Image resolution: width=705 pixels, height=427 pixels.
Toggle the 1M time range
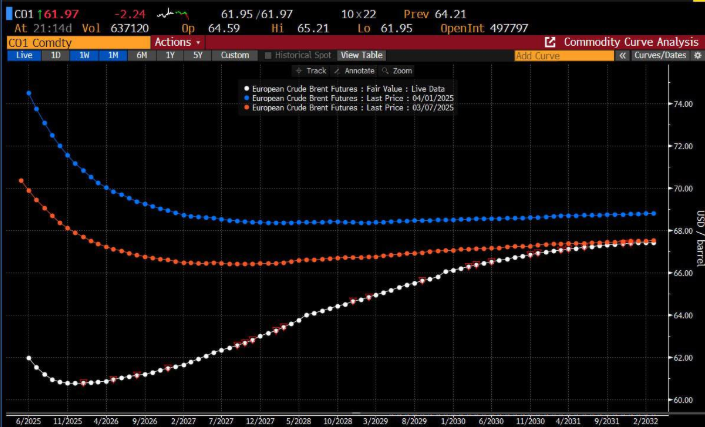tap(114, 56)
